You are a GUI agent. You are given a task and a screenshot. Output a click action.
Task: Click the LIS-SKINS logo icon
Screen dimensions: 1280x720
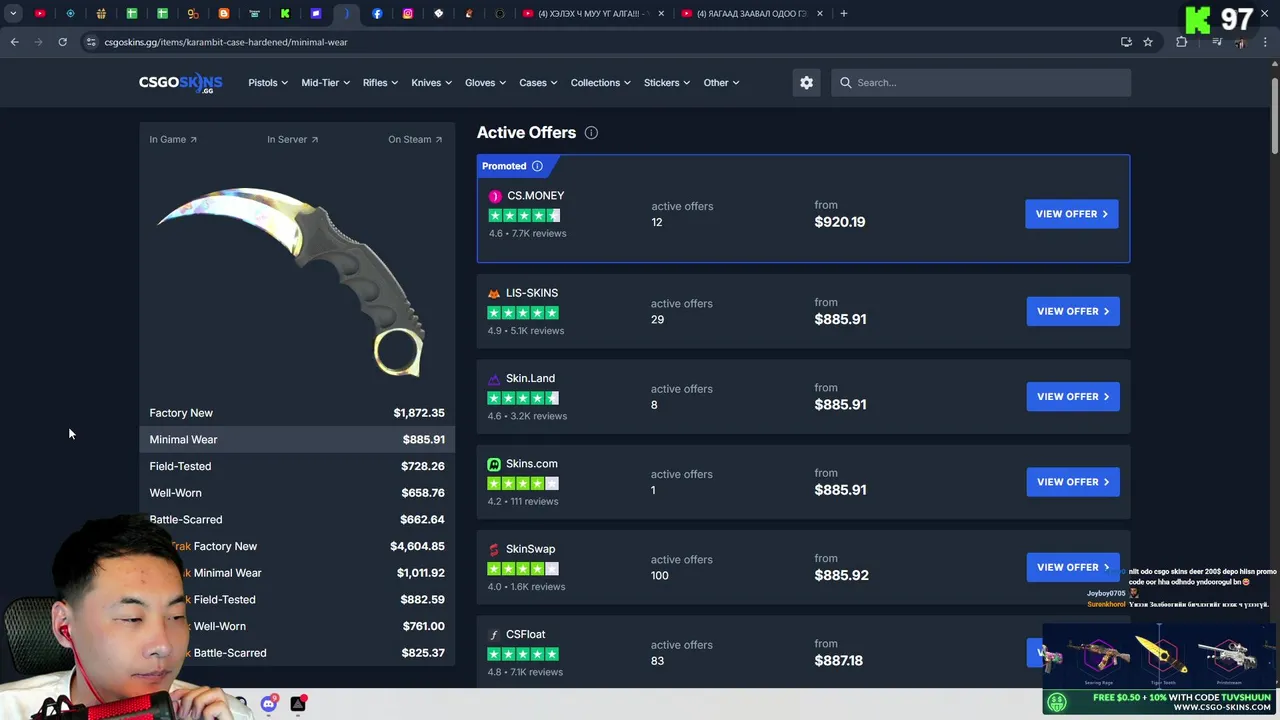(x=494, y=293)
